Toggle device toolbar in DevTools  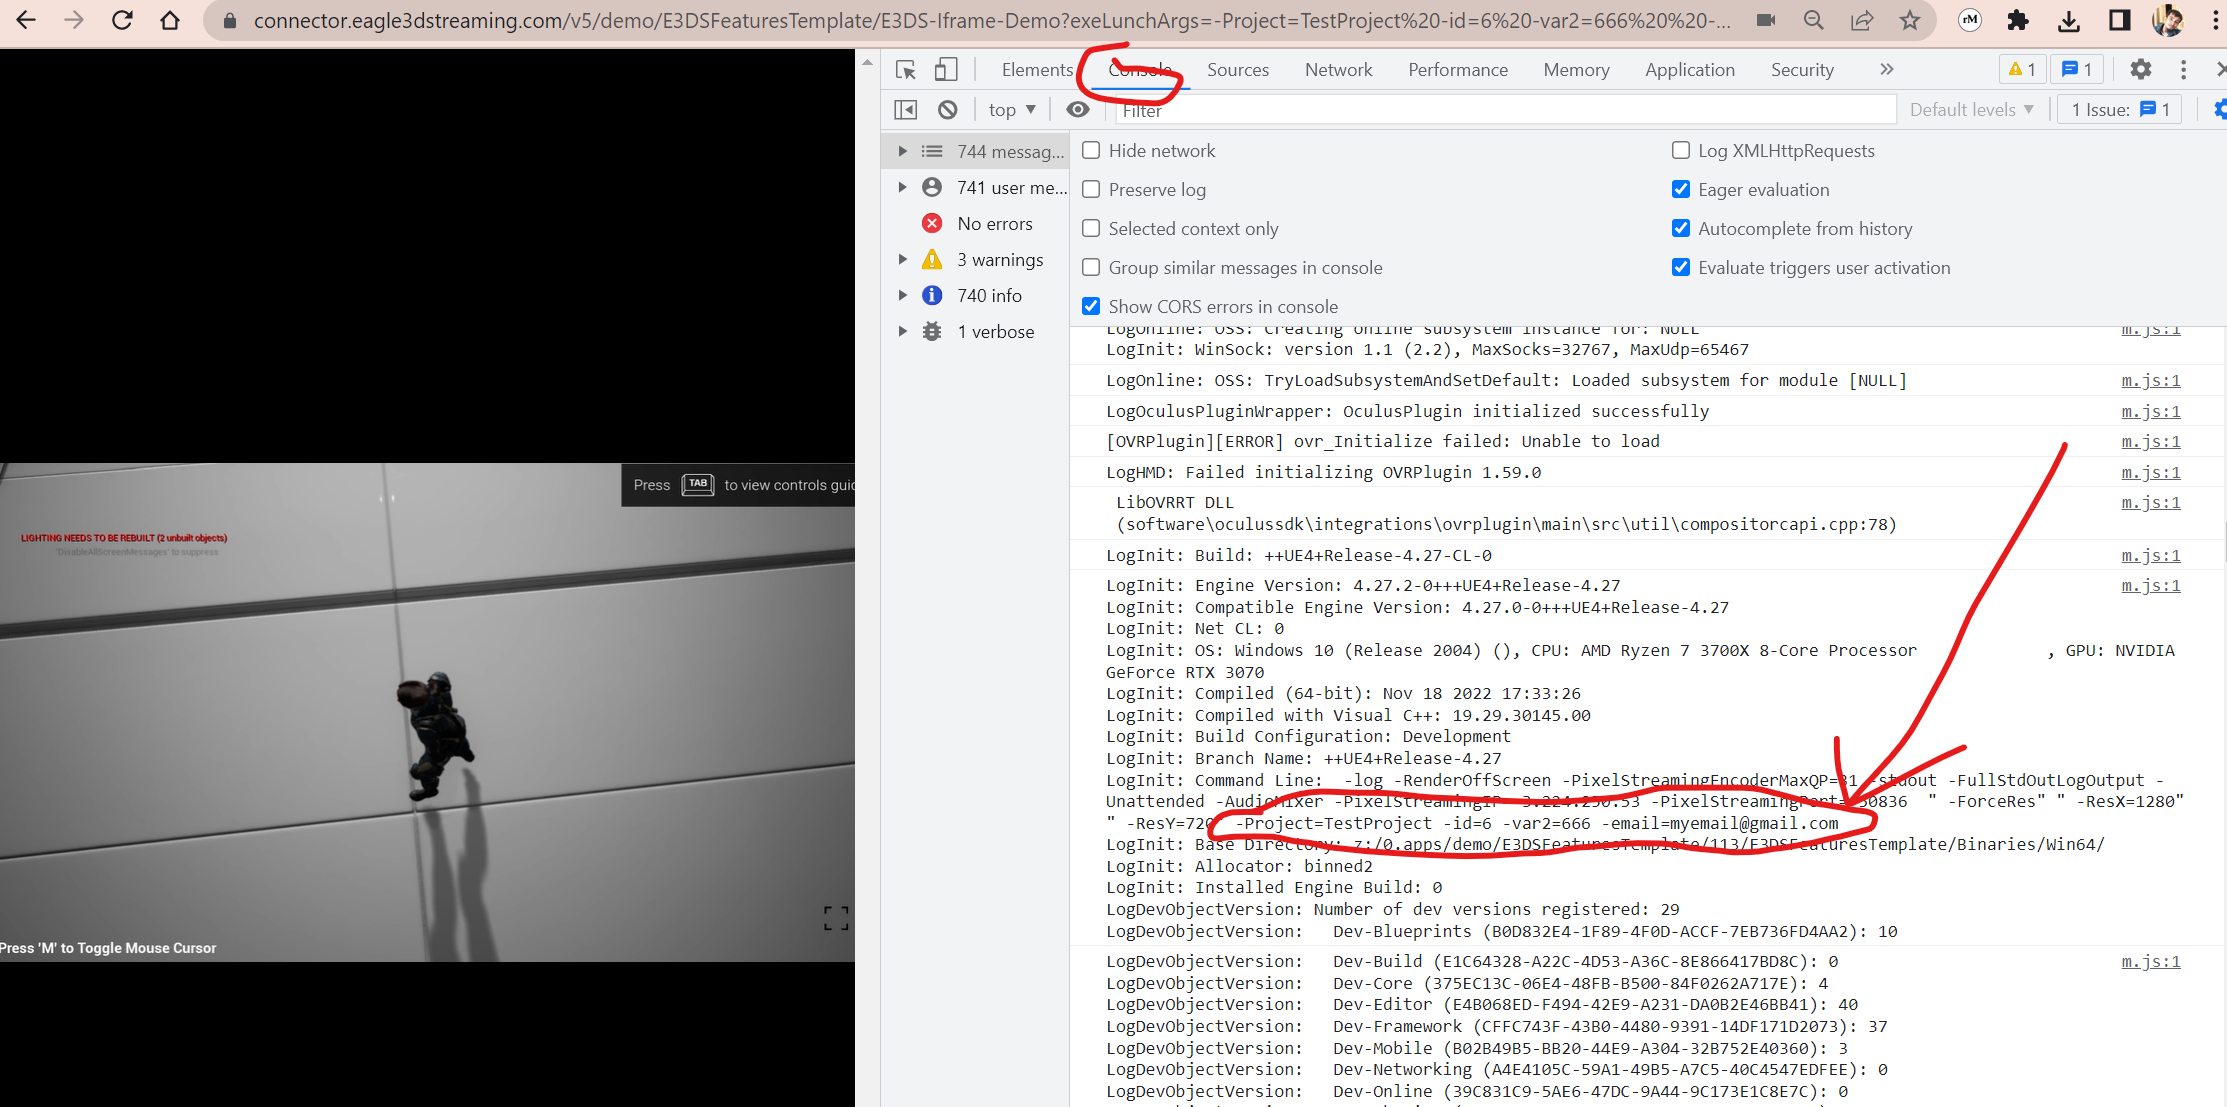point(945,69)
